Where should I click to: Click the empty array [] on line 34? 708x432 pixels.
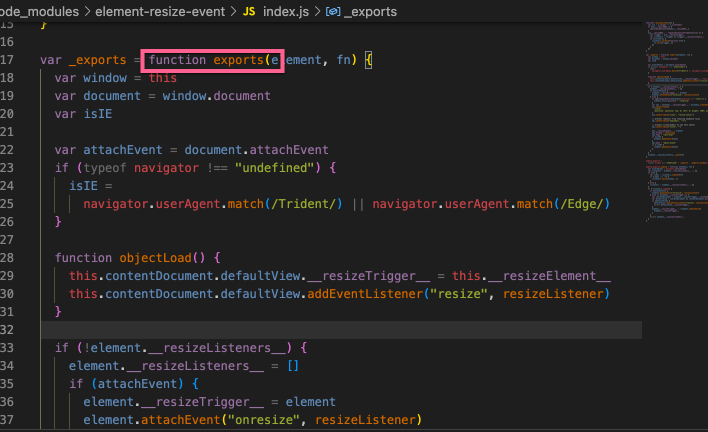293,366
